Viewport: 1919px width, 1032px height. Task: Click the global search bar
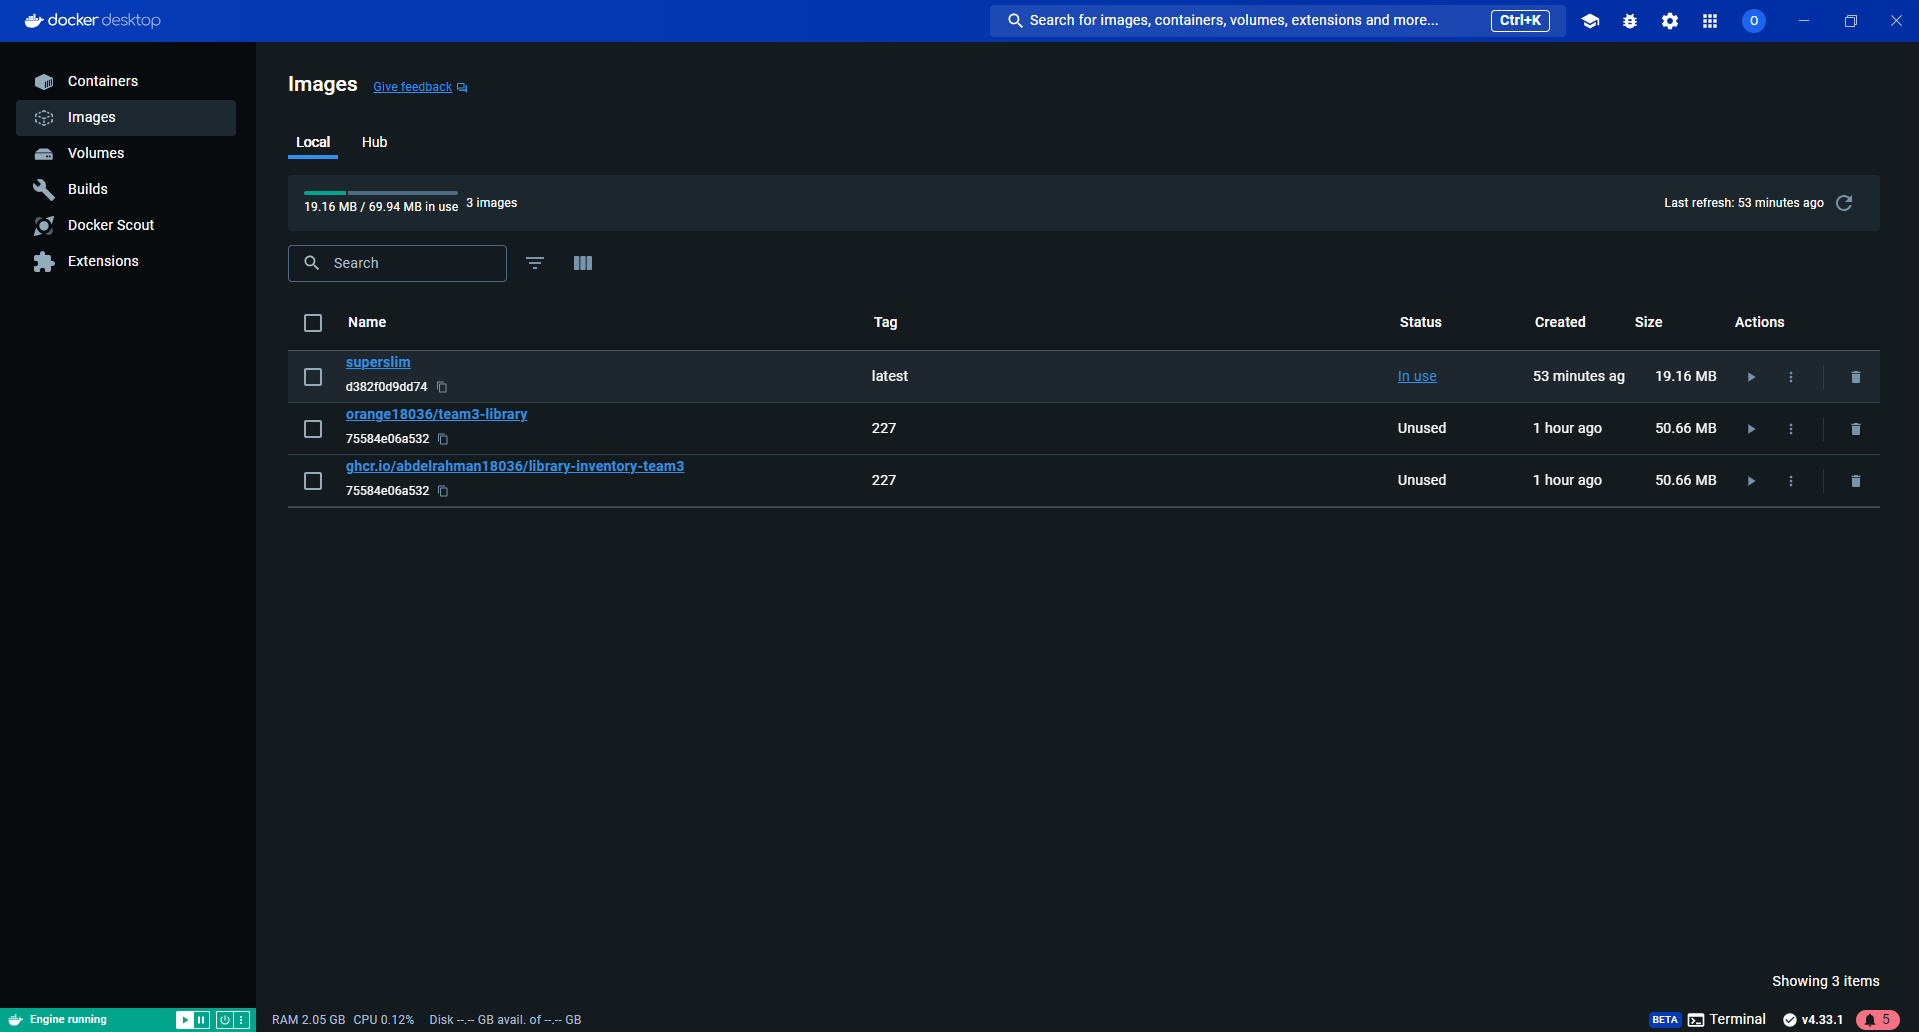[1278, 21]
